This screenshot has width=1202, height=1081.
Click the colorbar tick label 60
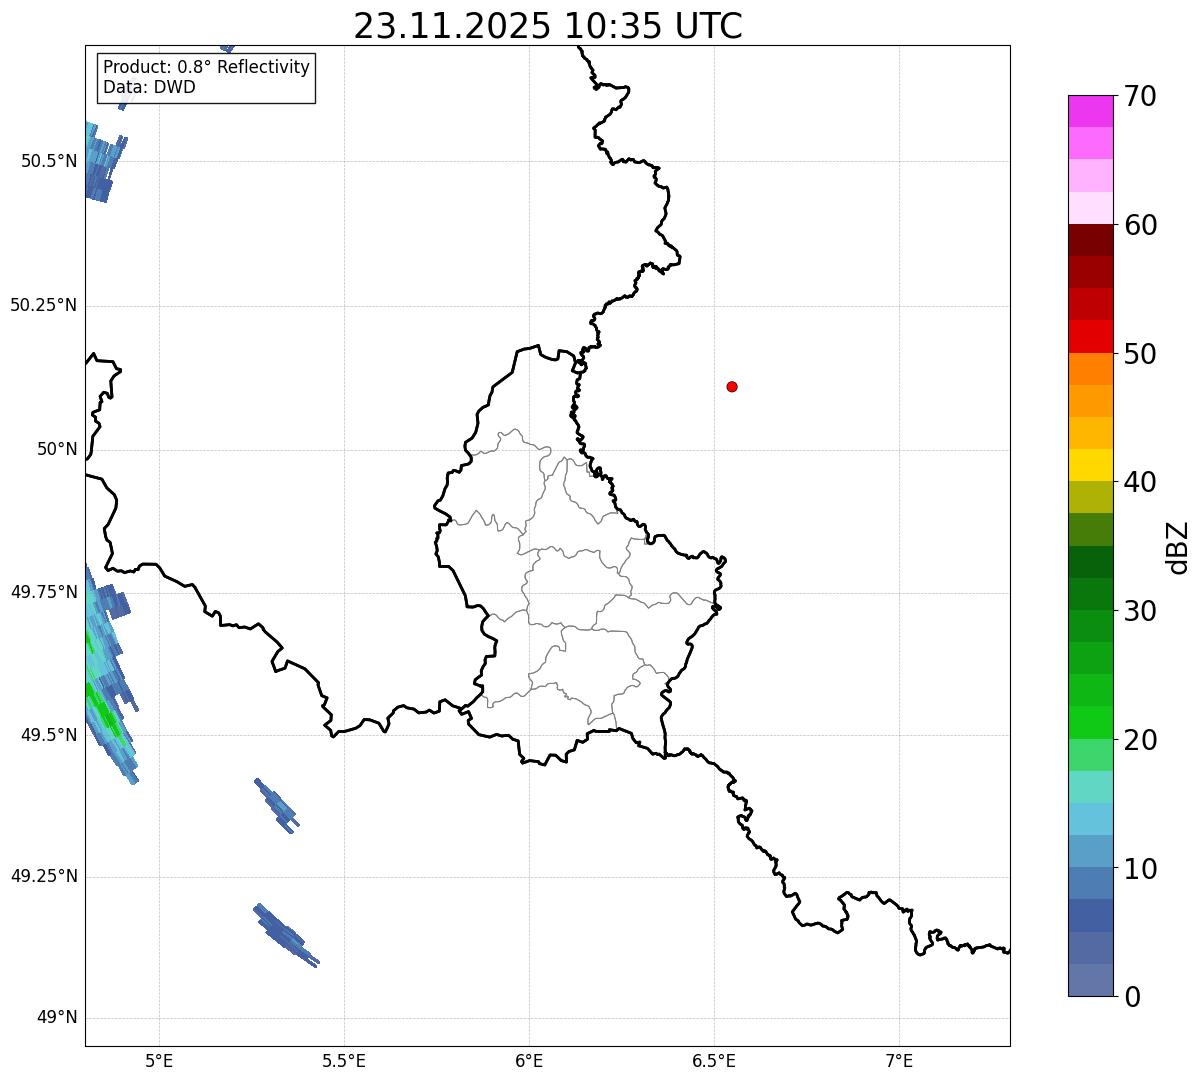point(1140,226)
